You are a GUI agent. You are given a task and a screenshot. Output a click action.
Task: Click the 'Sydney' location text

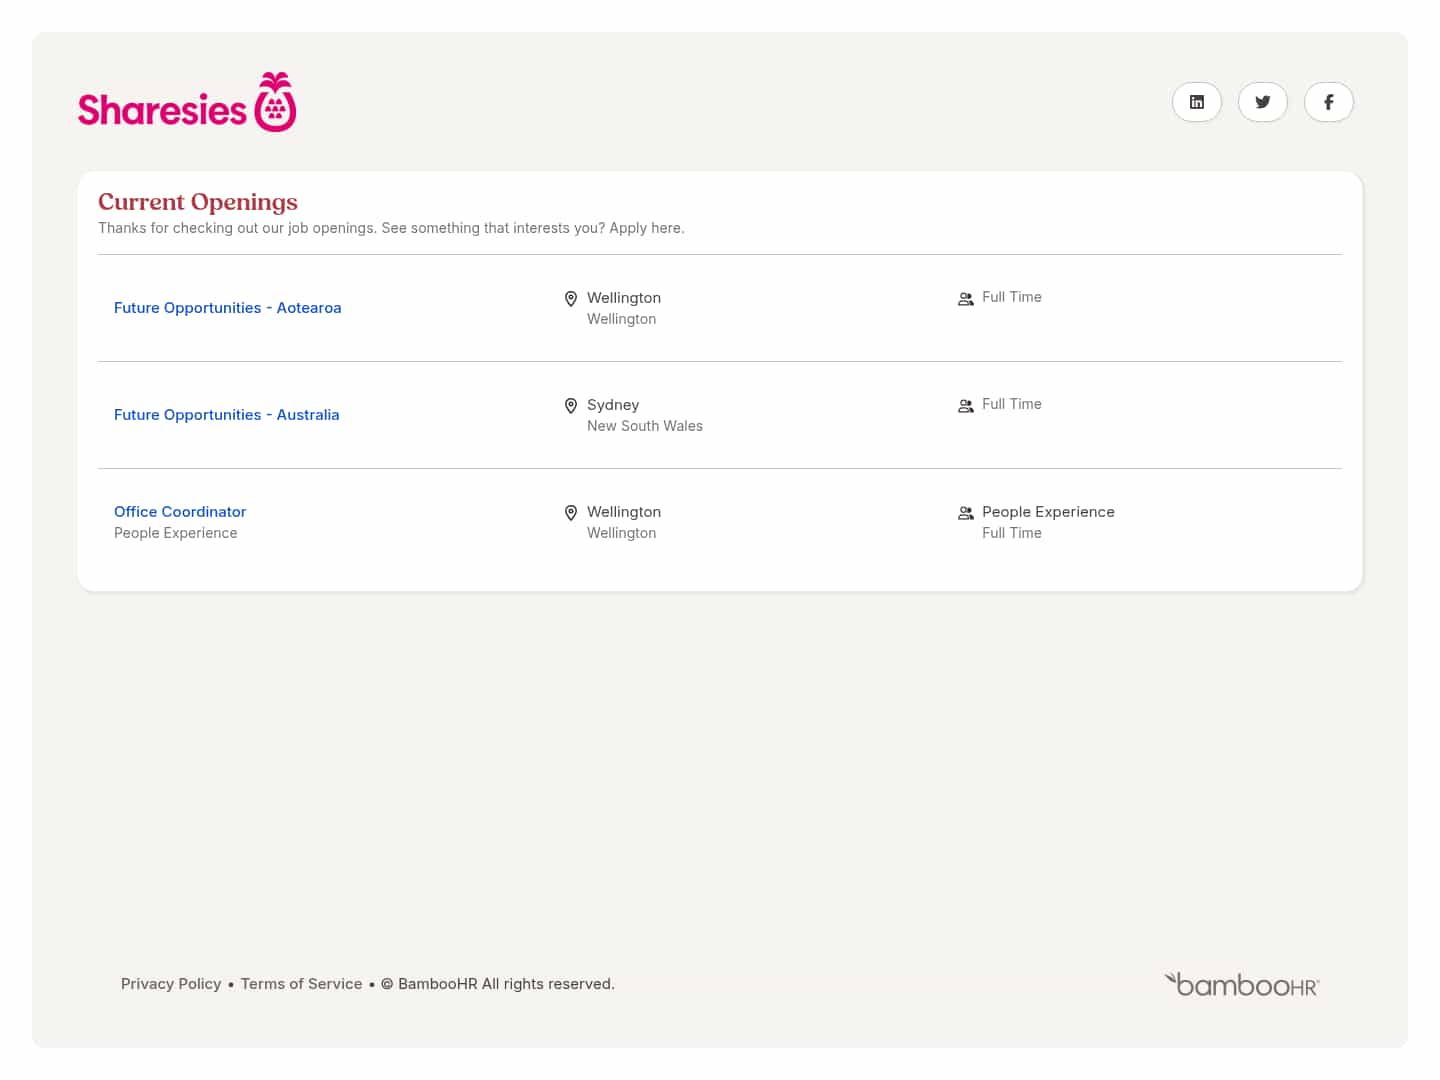613,405
